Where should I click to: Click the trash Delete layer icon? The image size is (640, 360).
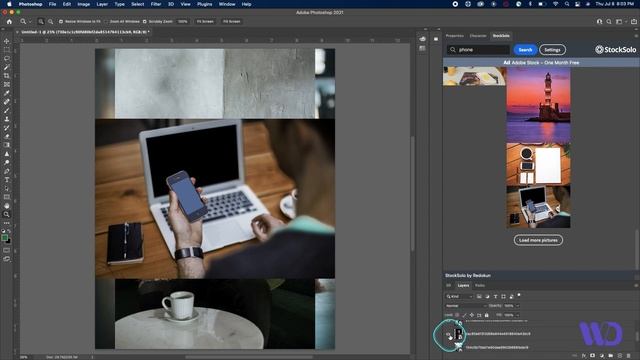click(x=629, y=356)
